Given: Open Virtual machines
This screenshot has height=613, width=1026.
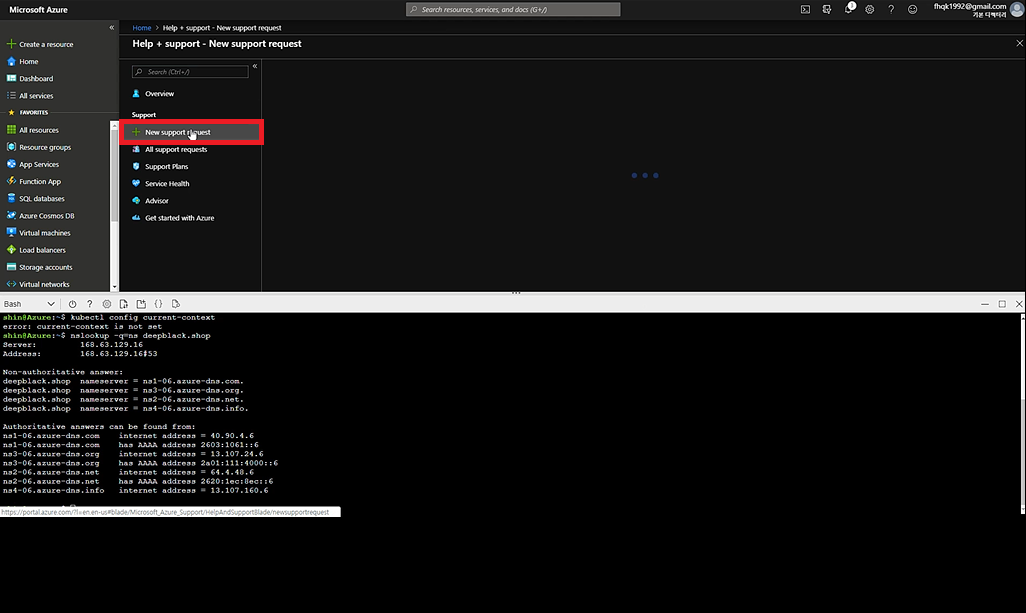Looking at the screenshot, I should 39,233.
